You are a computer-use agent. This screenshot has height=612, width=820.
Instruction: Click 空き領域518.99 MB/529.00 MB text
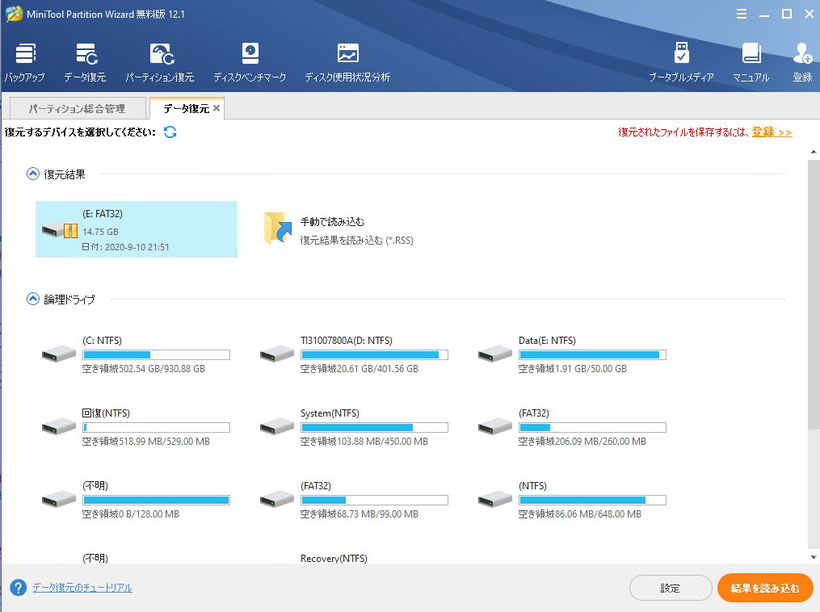(x=146, y=441)
